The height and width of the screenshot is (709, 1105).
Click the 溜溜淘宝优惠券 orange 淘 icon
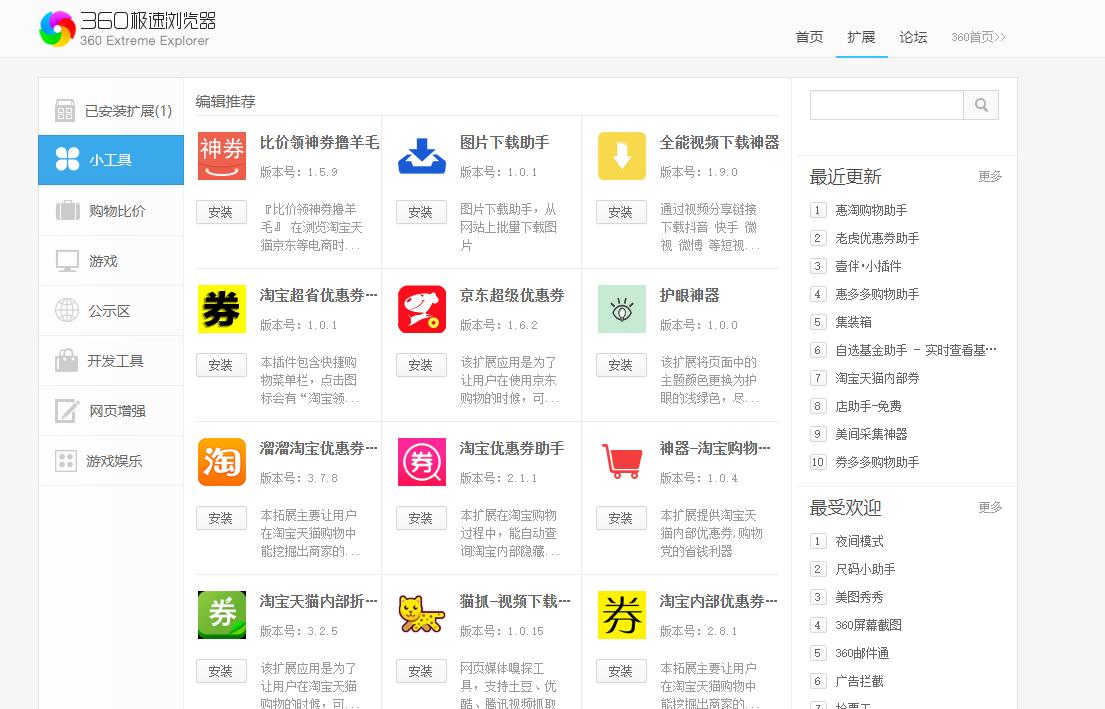tap(220, 463)
